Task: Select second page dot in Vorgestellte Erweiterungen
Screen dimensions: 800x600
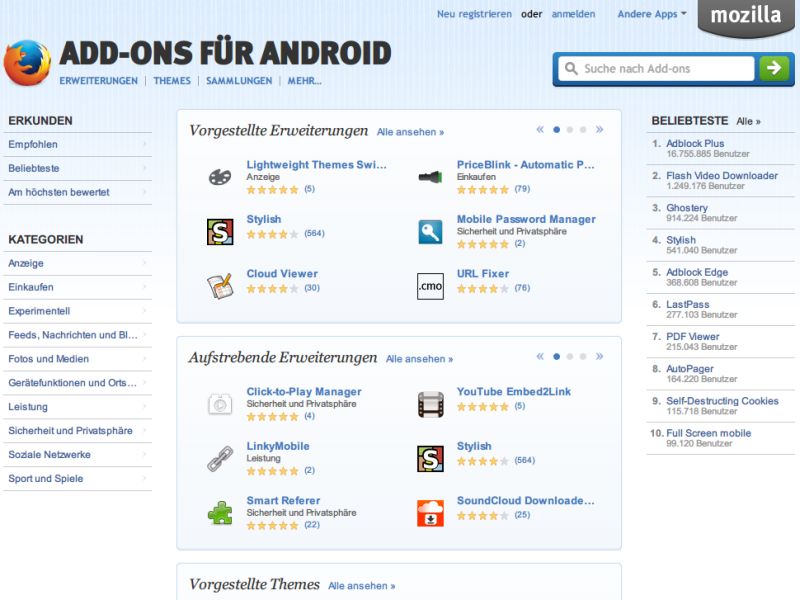Action: tap(570, 130)
